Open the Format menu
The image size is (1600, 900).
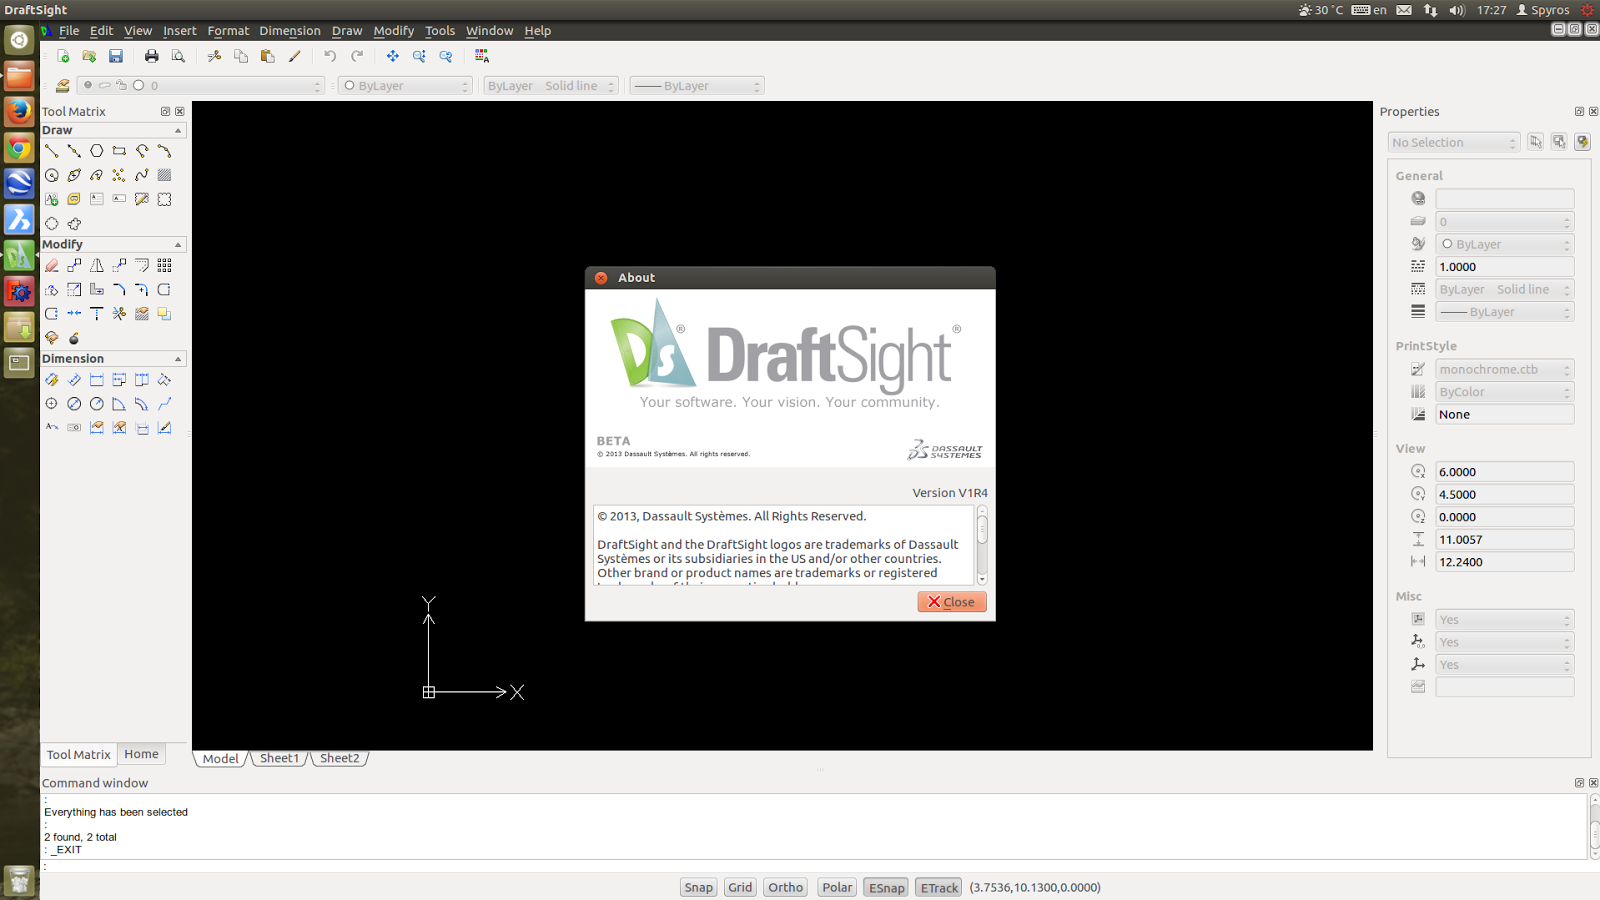(228, 31)
